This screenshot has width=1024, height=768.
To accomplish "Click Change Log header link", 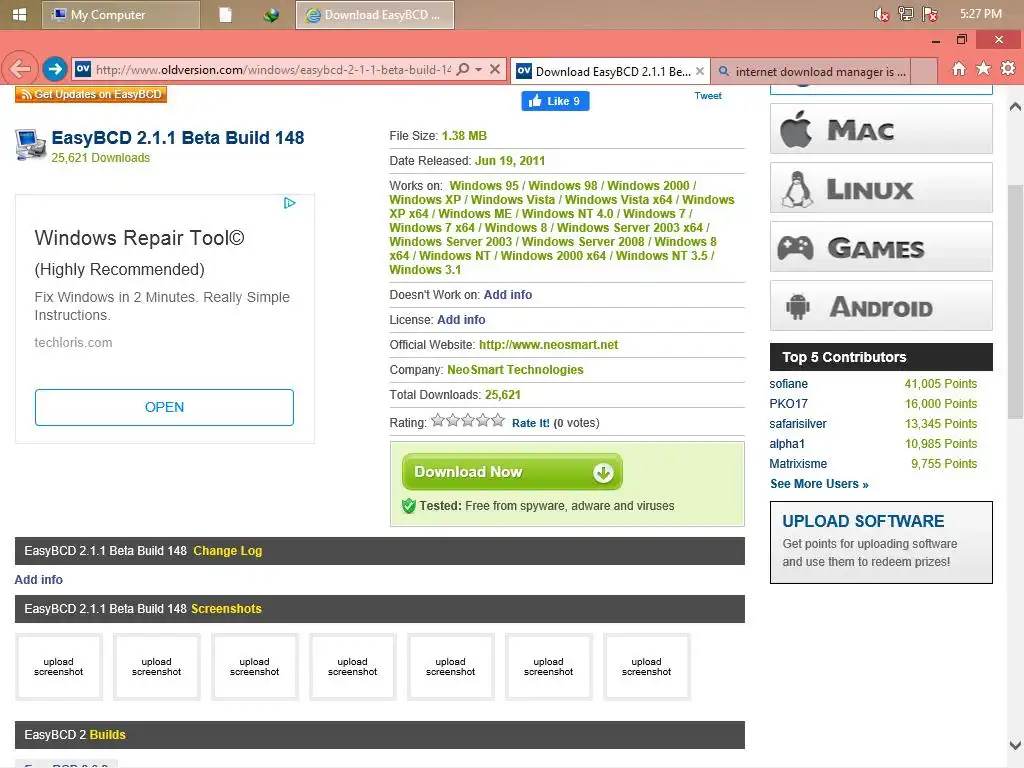I will coord(227,551).
